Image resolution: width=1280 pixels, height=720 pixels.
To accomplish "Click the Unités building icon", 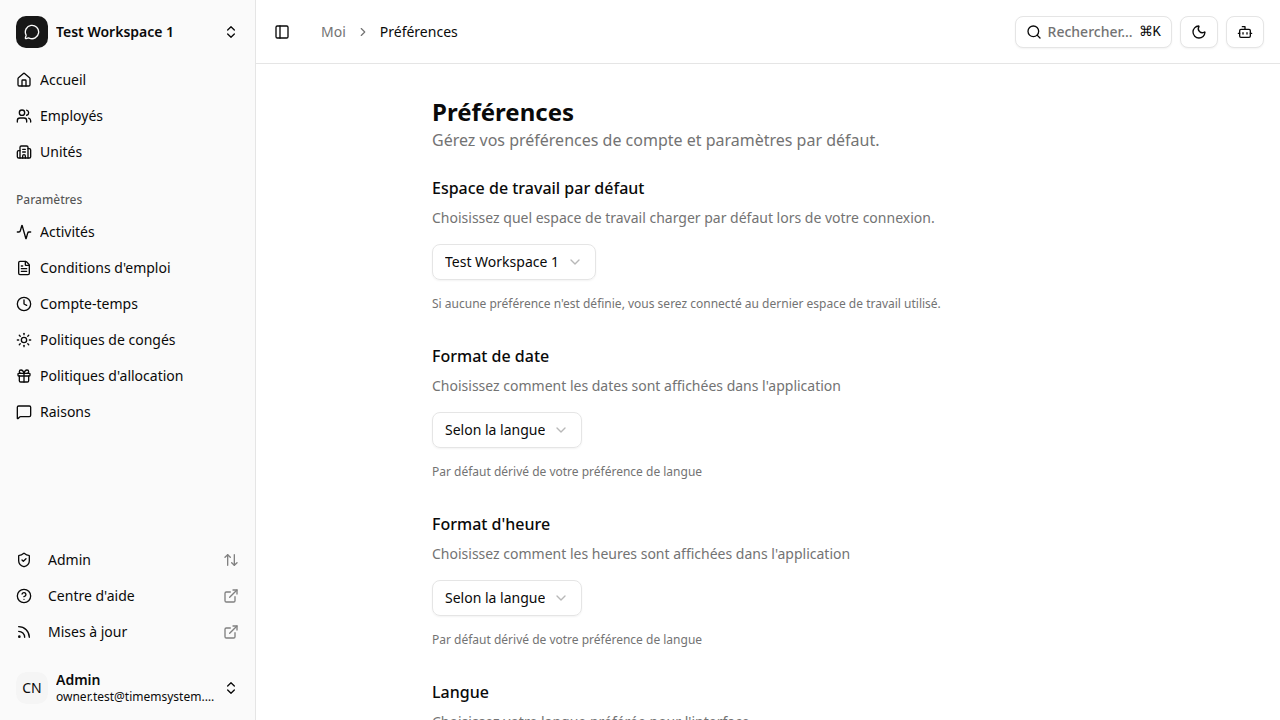I will (x=23, y=151).
